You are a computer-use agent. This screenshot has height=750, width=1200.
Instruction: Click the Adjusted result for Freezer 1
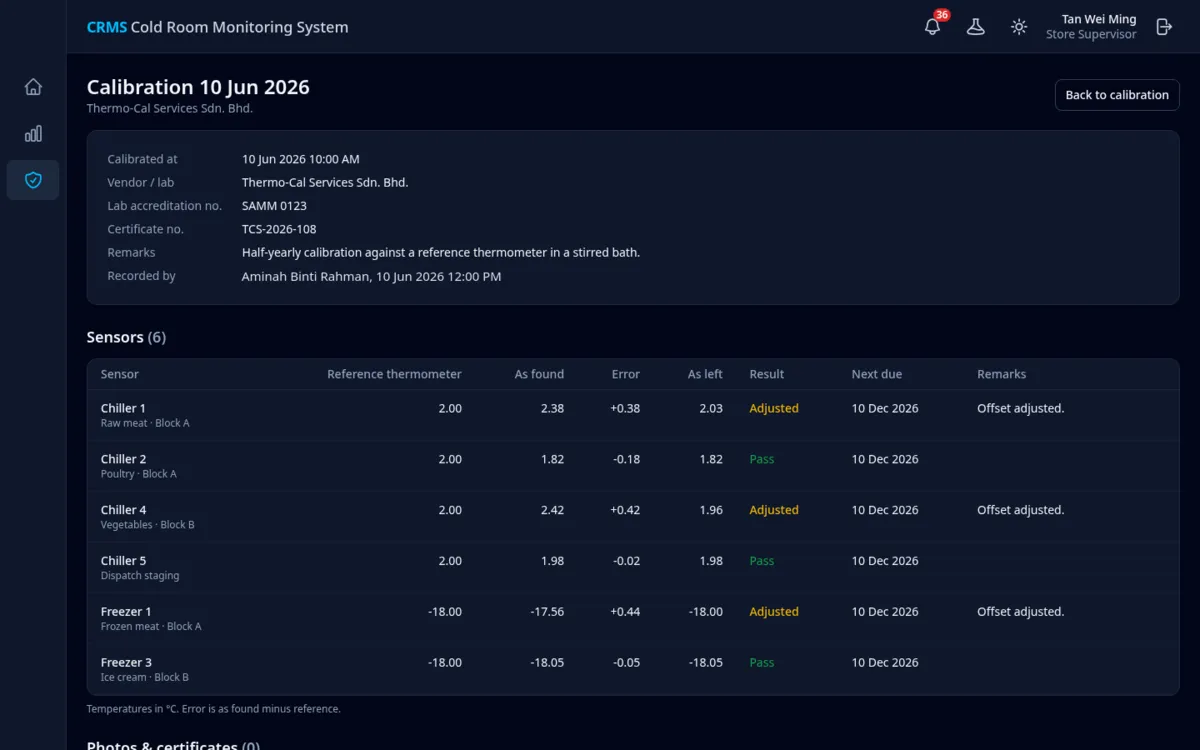(774, 611)
